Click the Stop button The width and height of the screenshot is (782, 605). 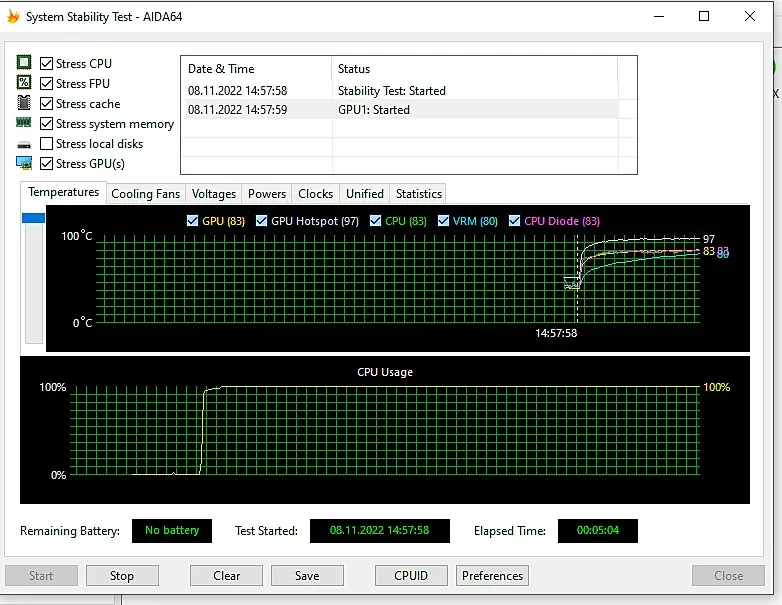(122, 576)
